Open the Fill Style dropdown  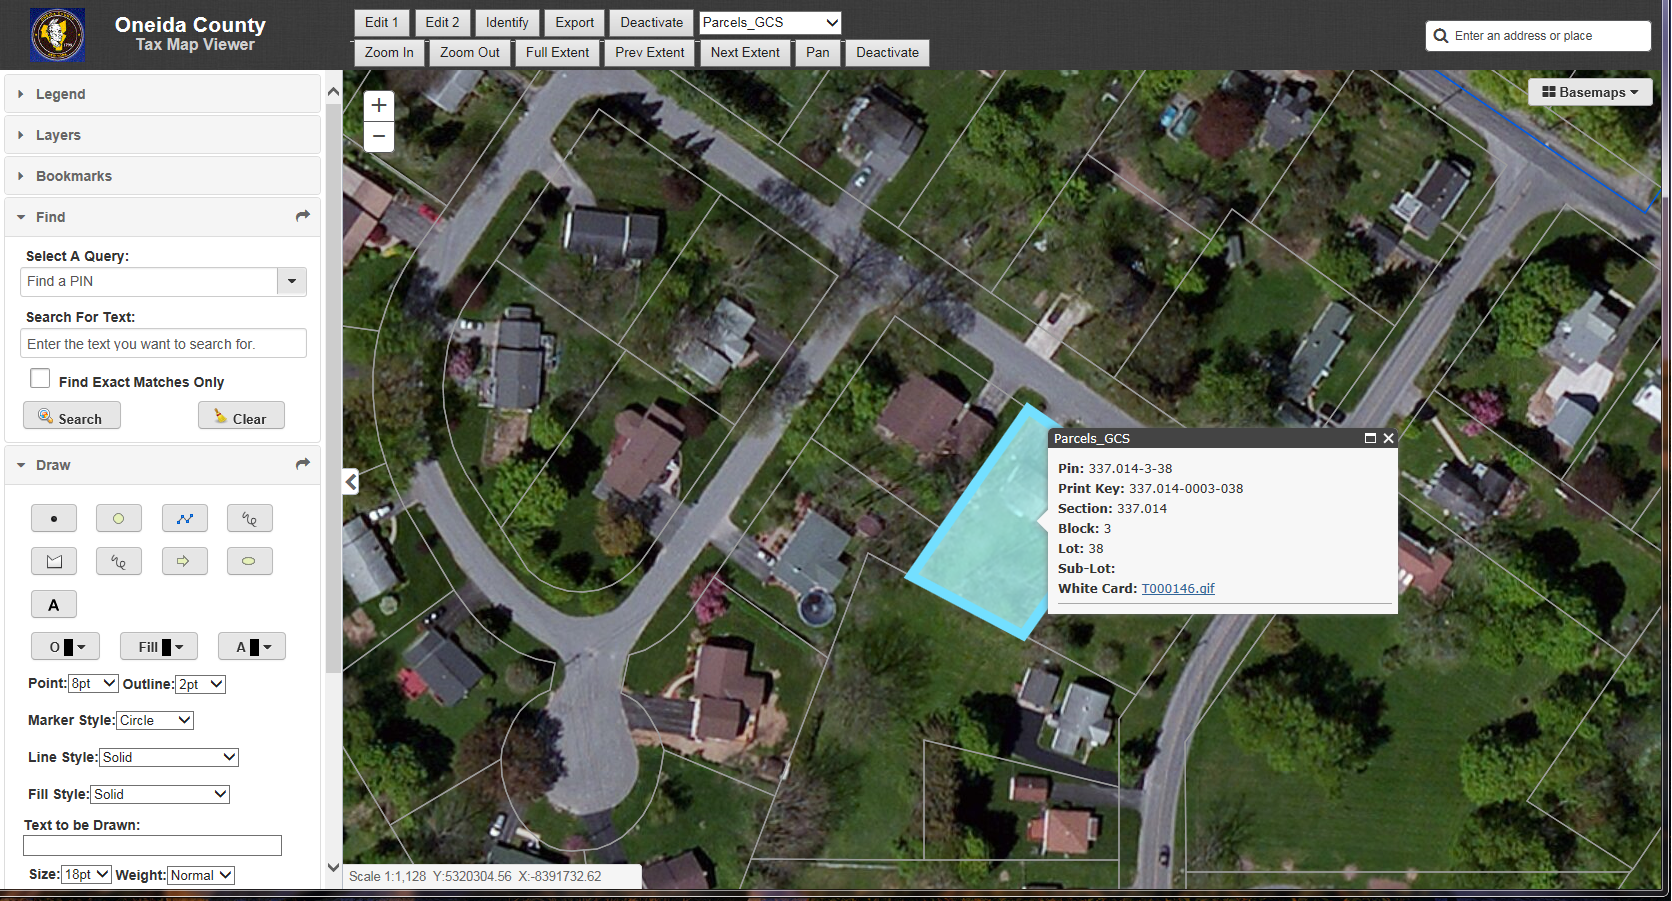point(160,794)
